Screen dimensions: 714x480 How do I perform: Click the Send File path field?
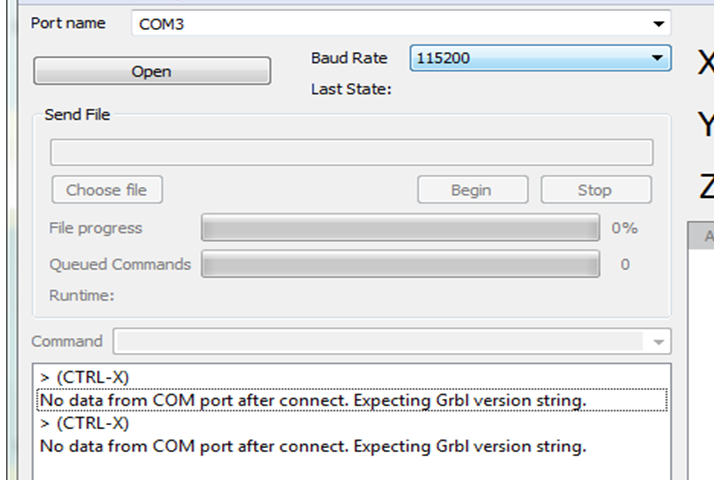(x=351, y=152)
